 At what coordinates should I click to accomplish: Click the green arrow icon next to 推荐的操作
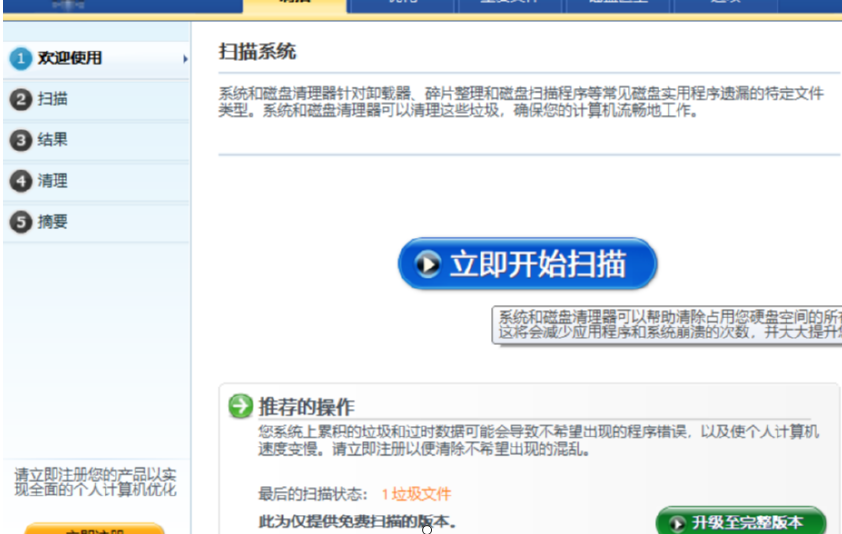pyautogui.click(x=240, y=406)
